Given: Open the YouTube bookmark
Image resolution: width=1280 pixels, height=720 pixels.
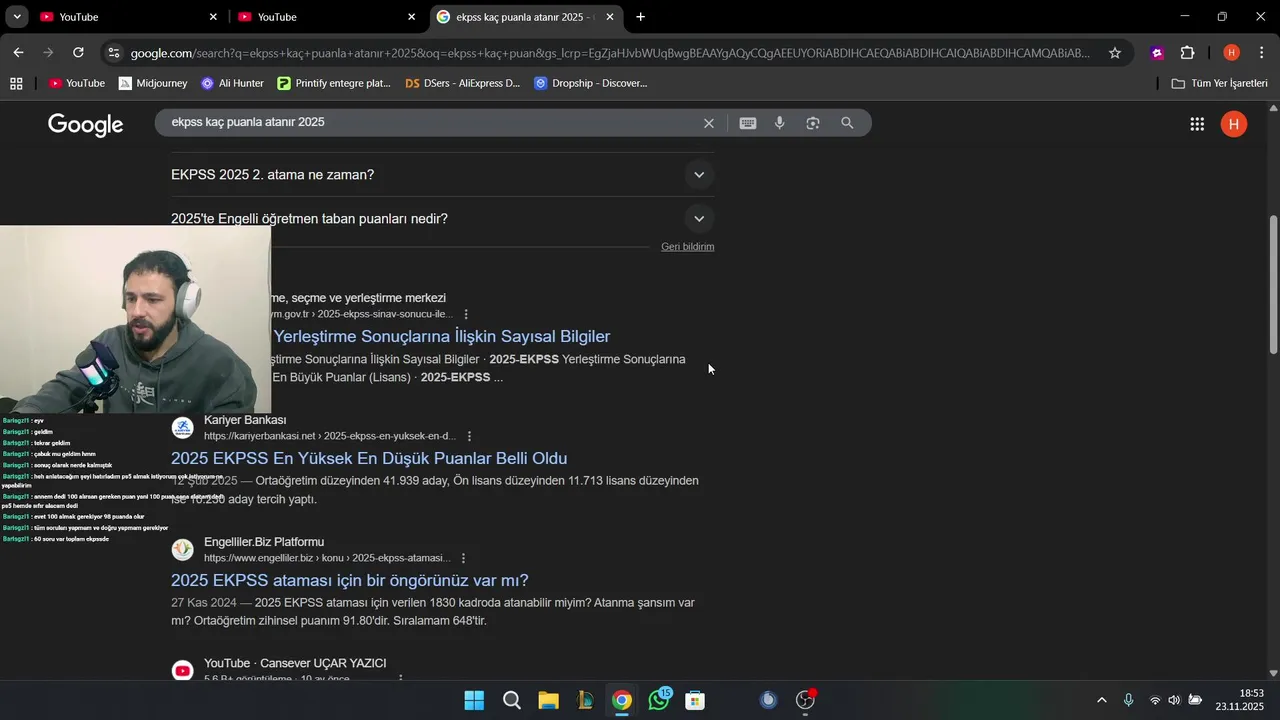Looking at the screenshot, I should (x=77, y=84).
